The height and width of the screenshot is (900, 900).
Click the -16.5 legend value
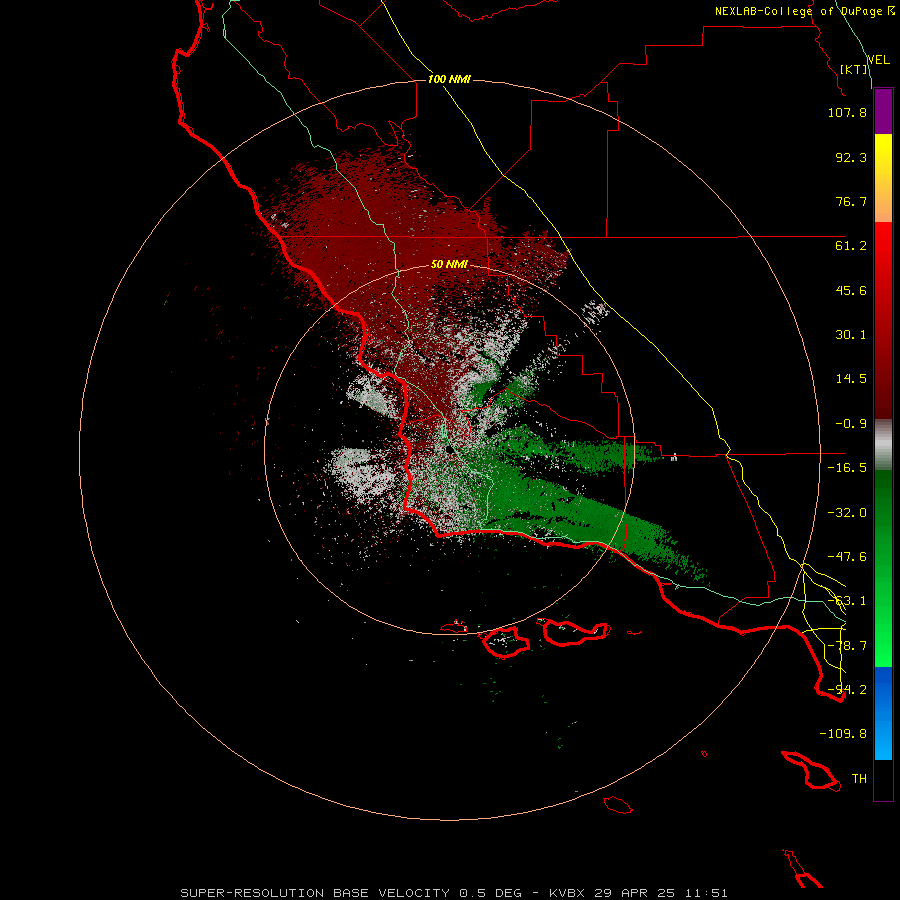click(847, 468)
